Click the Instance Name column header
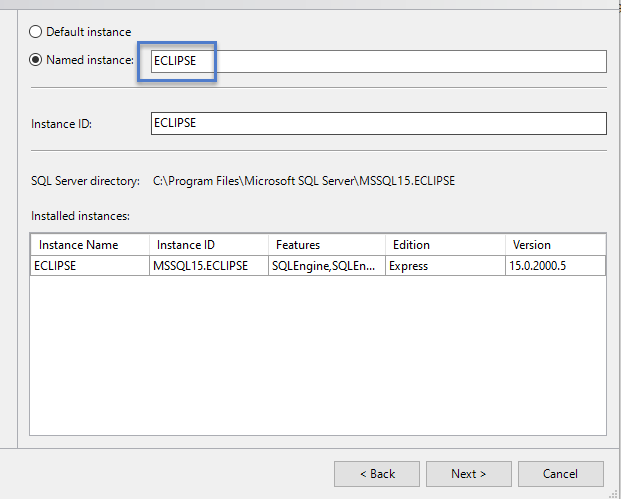This screenshot has height=499, width=621. pos(90,245)
